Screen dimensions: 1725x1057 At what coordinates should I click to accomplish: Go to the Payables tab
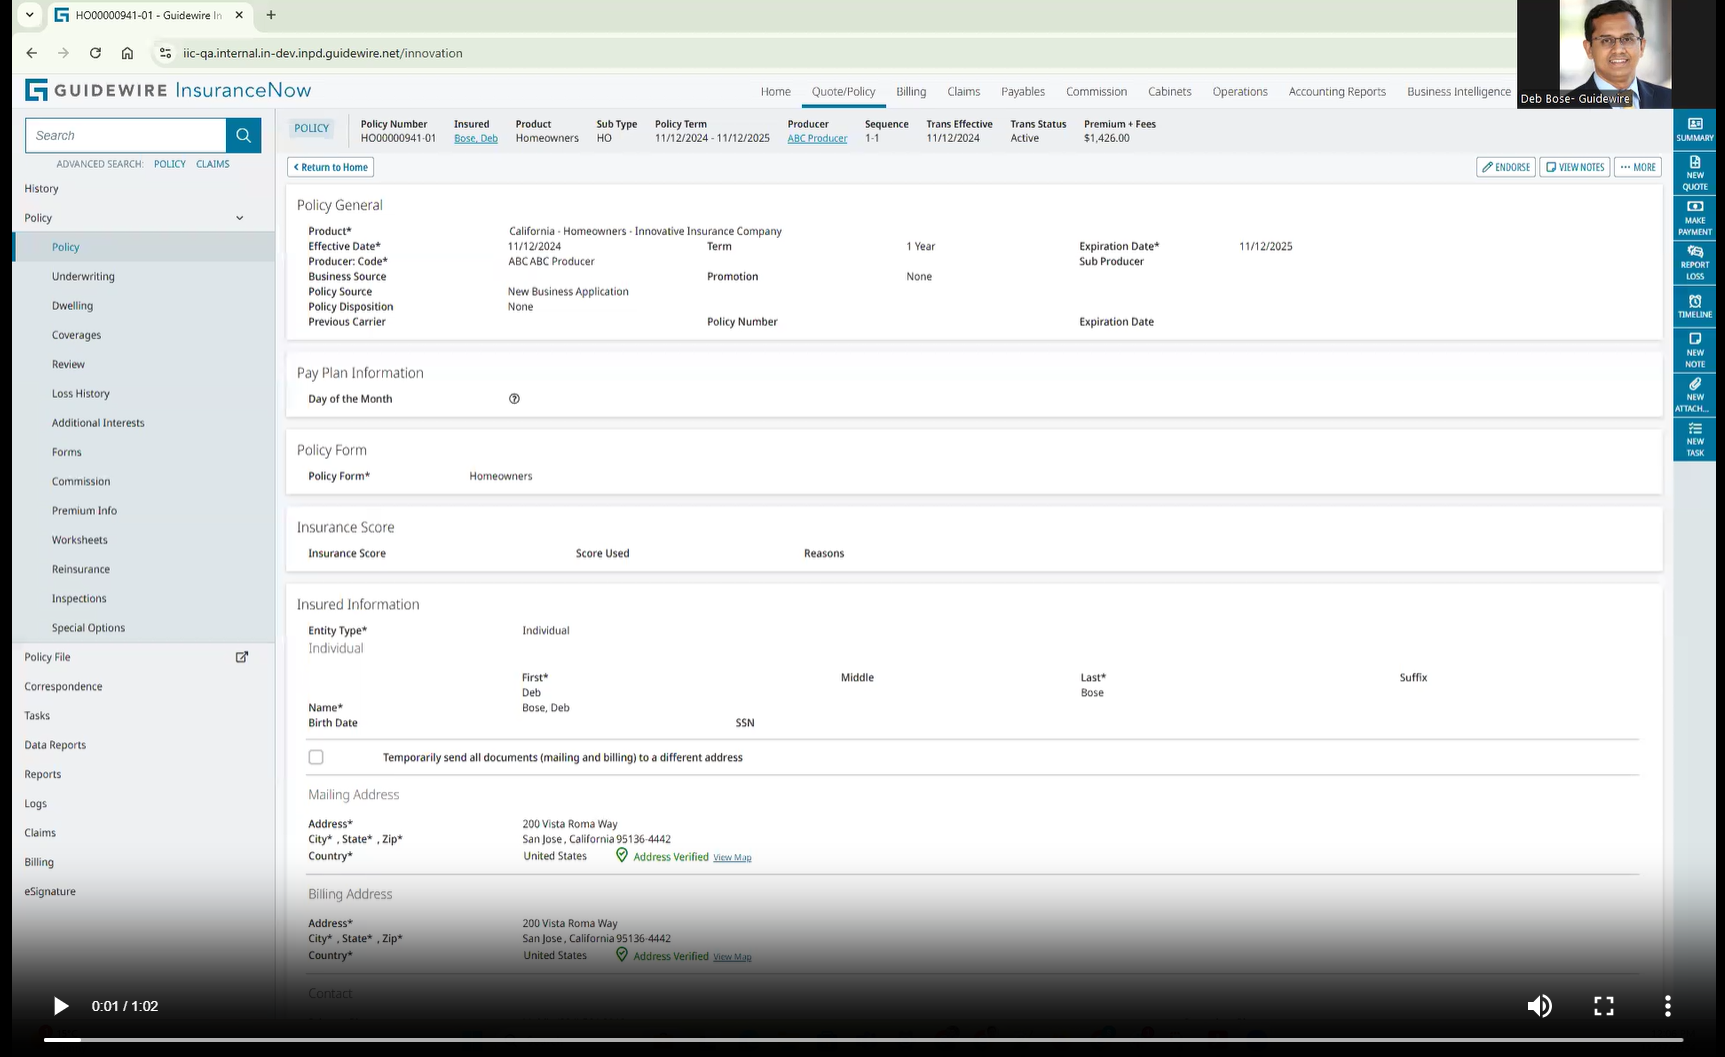pyautogui.click(x=1023, y=91)
